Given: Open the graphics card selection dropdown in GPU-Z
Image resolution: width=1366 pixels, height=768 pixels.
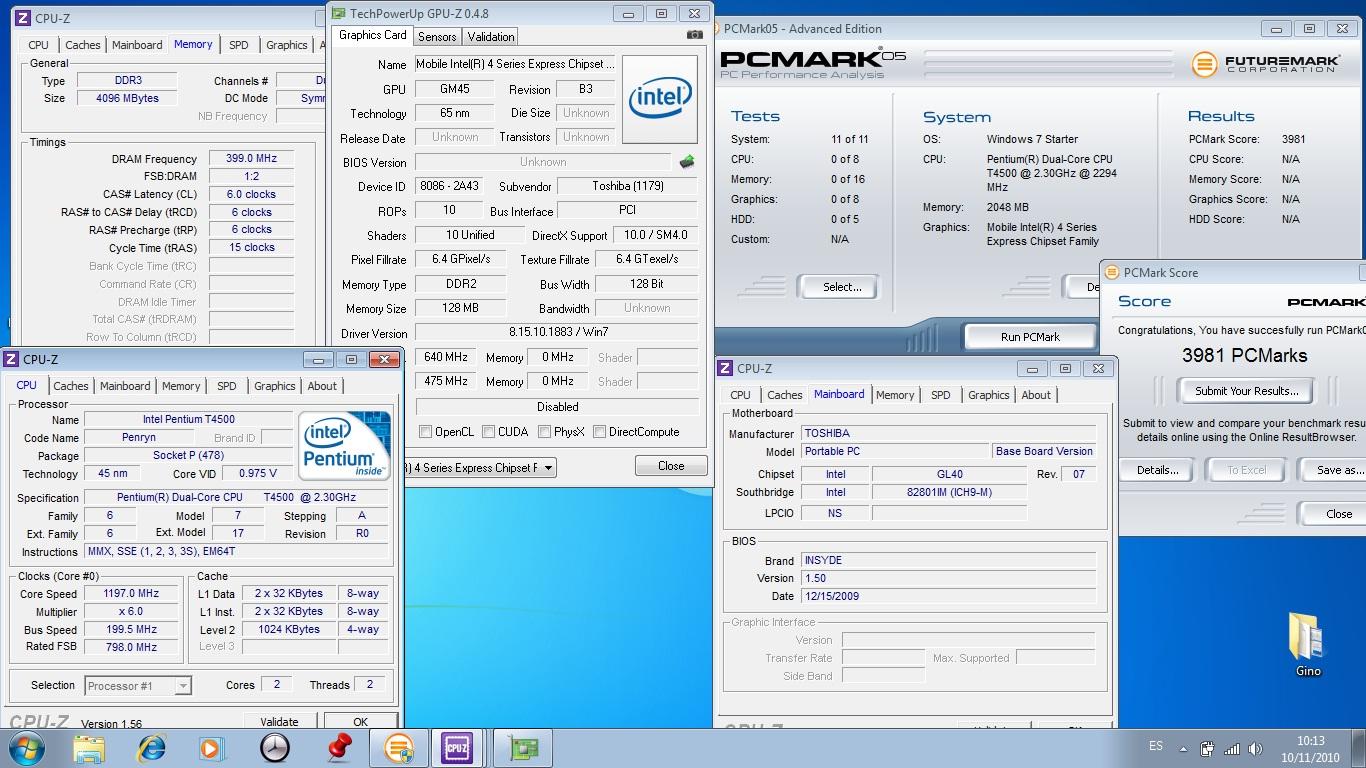Looking at the screenshot, I should (x=548, y=468).
